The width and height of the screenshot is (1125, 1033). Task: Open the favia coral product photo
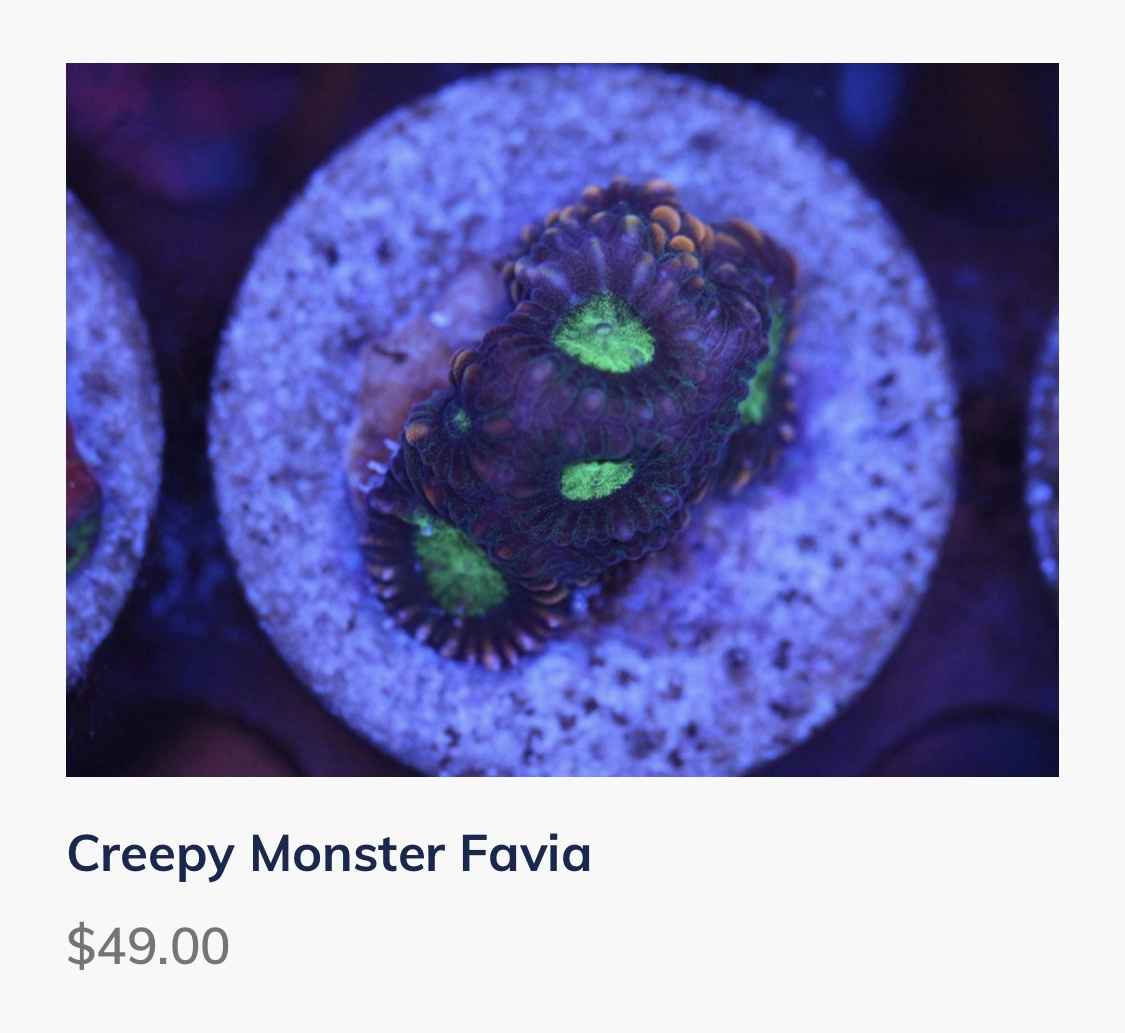point(562,420)
